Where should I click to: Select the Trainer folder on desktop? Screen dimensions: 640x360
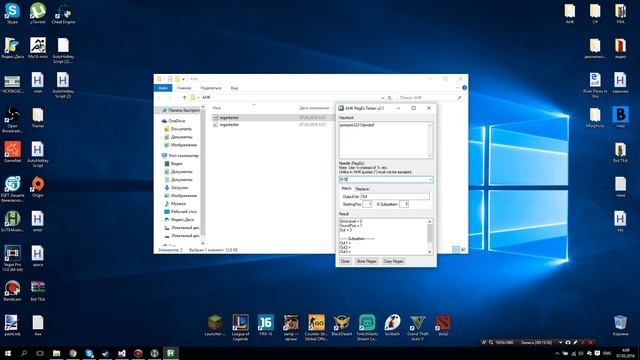[x=38, y=117]
